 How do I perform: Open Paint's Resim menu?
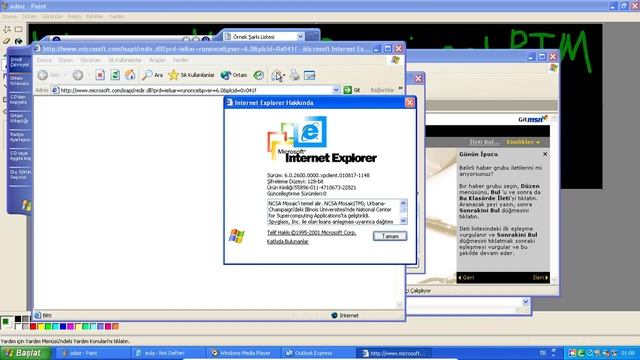click(x=74, y=16)
